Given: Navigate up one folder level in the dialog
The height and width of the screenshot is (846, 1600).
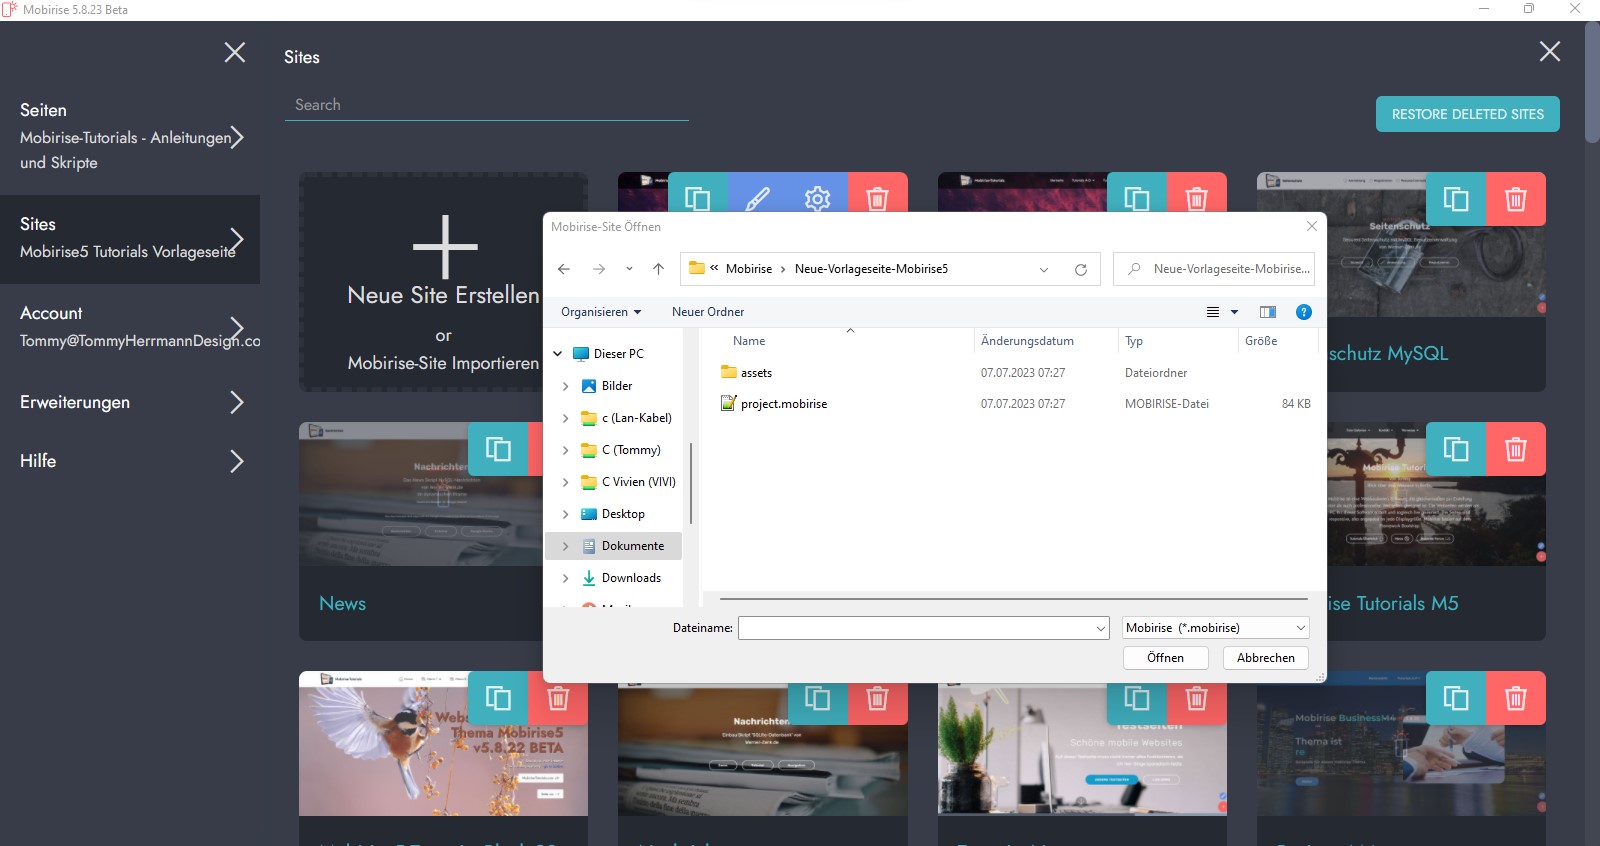Looking at the screenshot, I should pyautogui.click(x=658, y=269).
